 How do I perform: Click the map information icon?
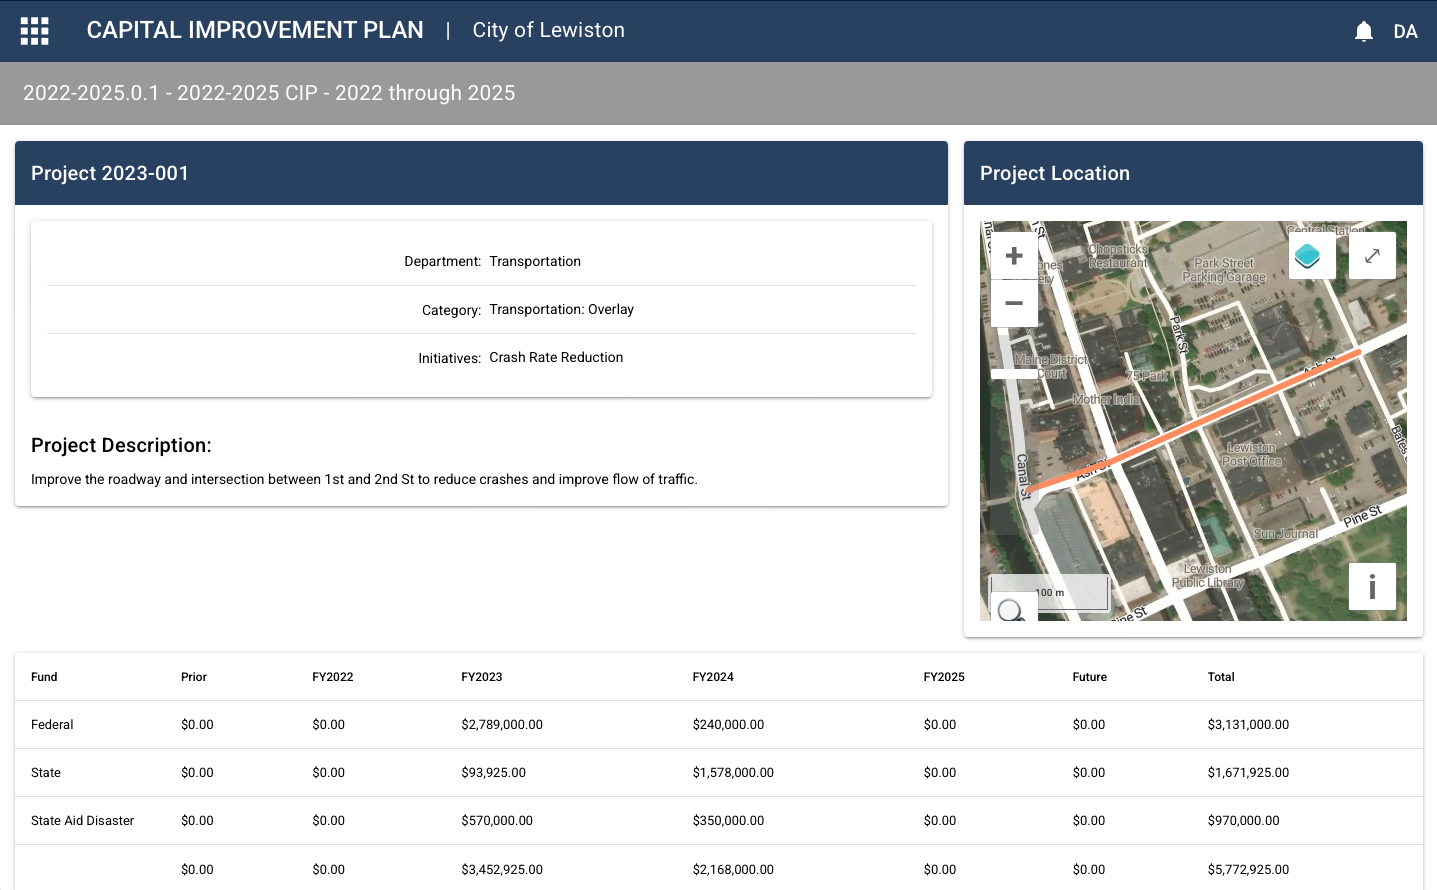pos(1372,587)
